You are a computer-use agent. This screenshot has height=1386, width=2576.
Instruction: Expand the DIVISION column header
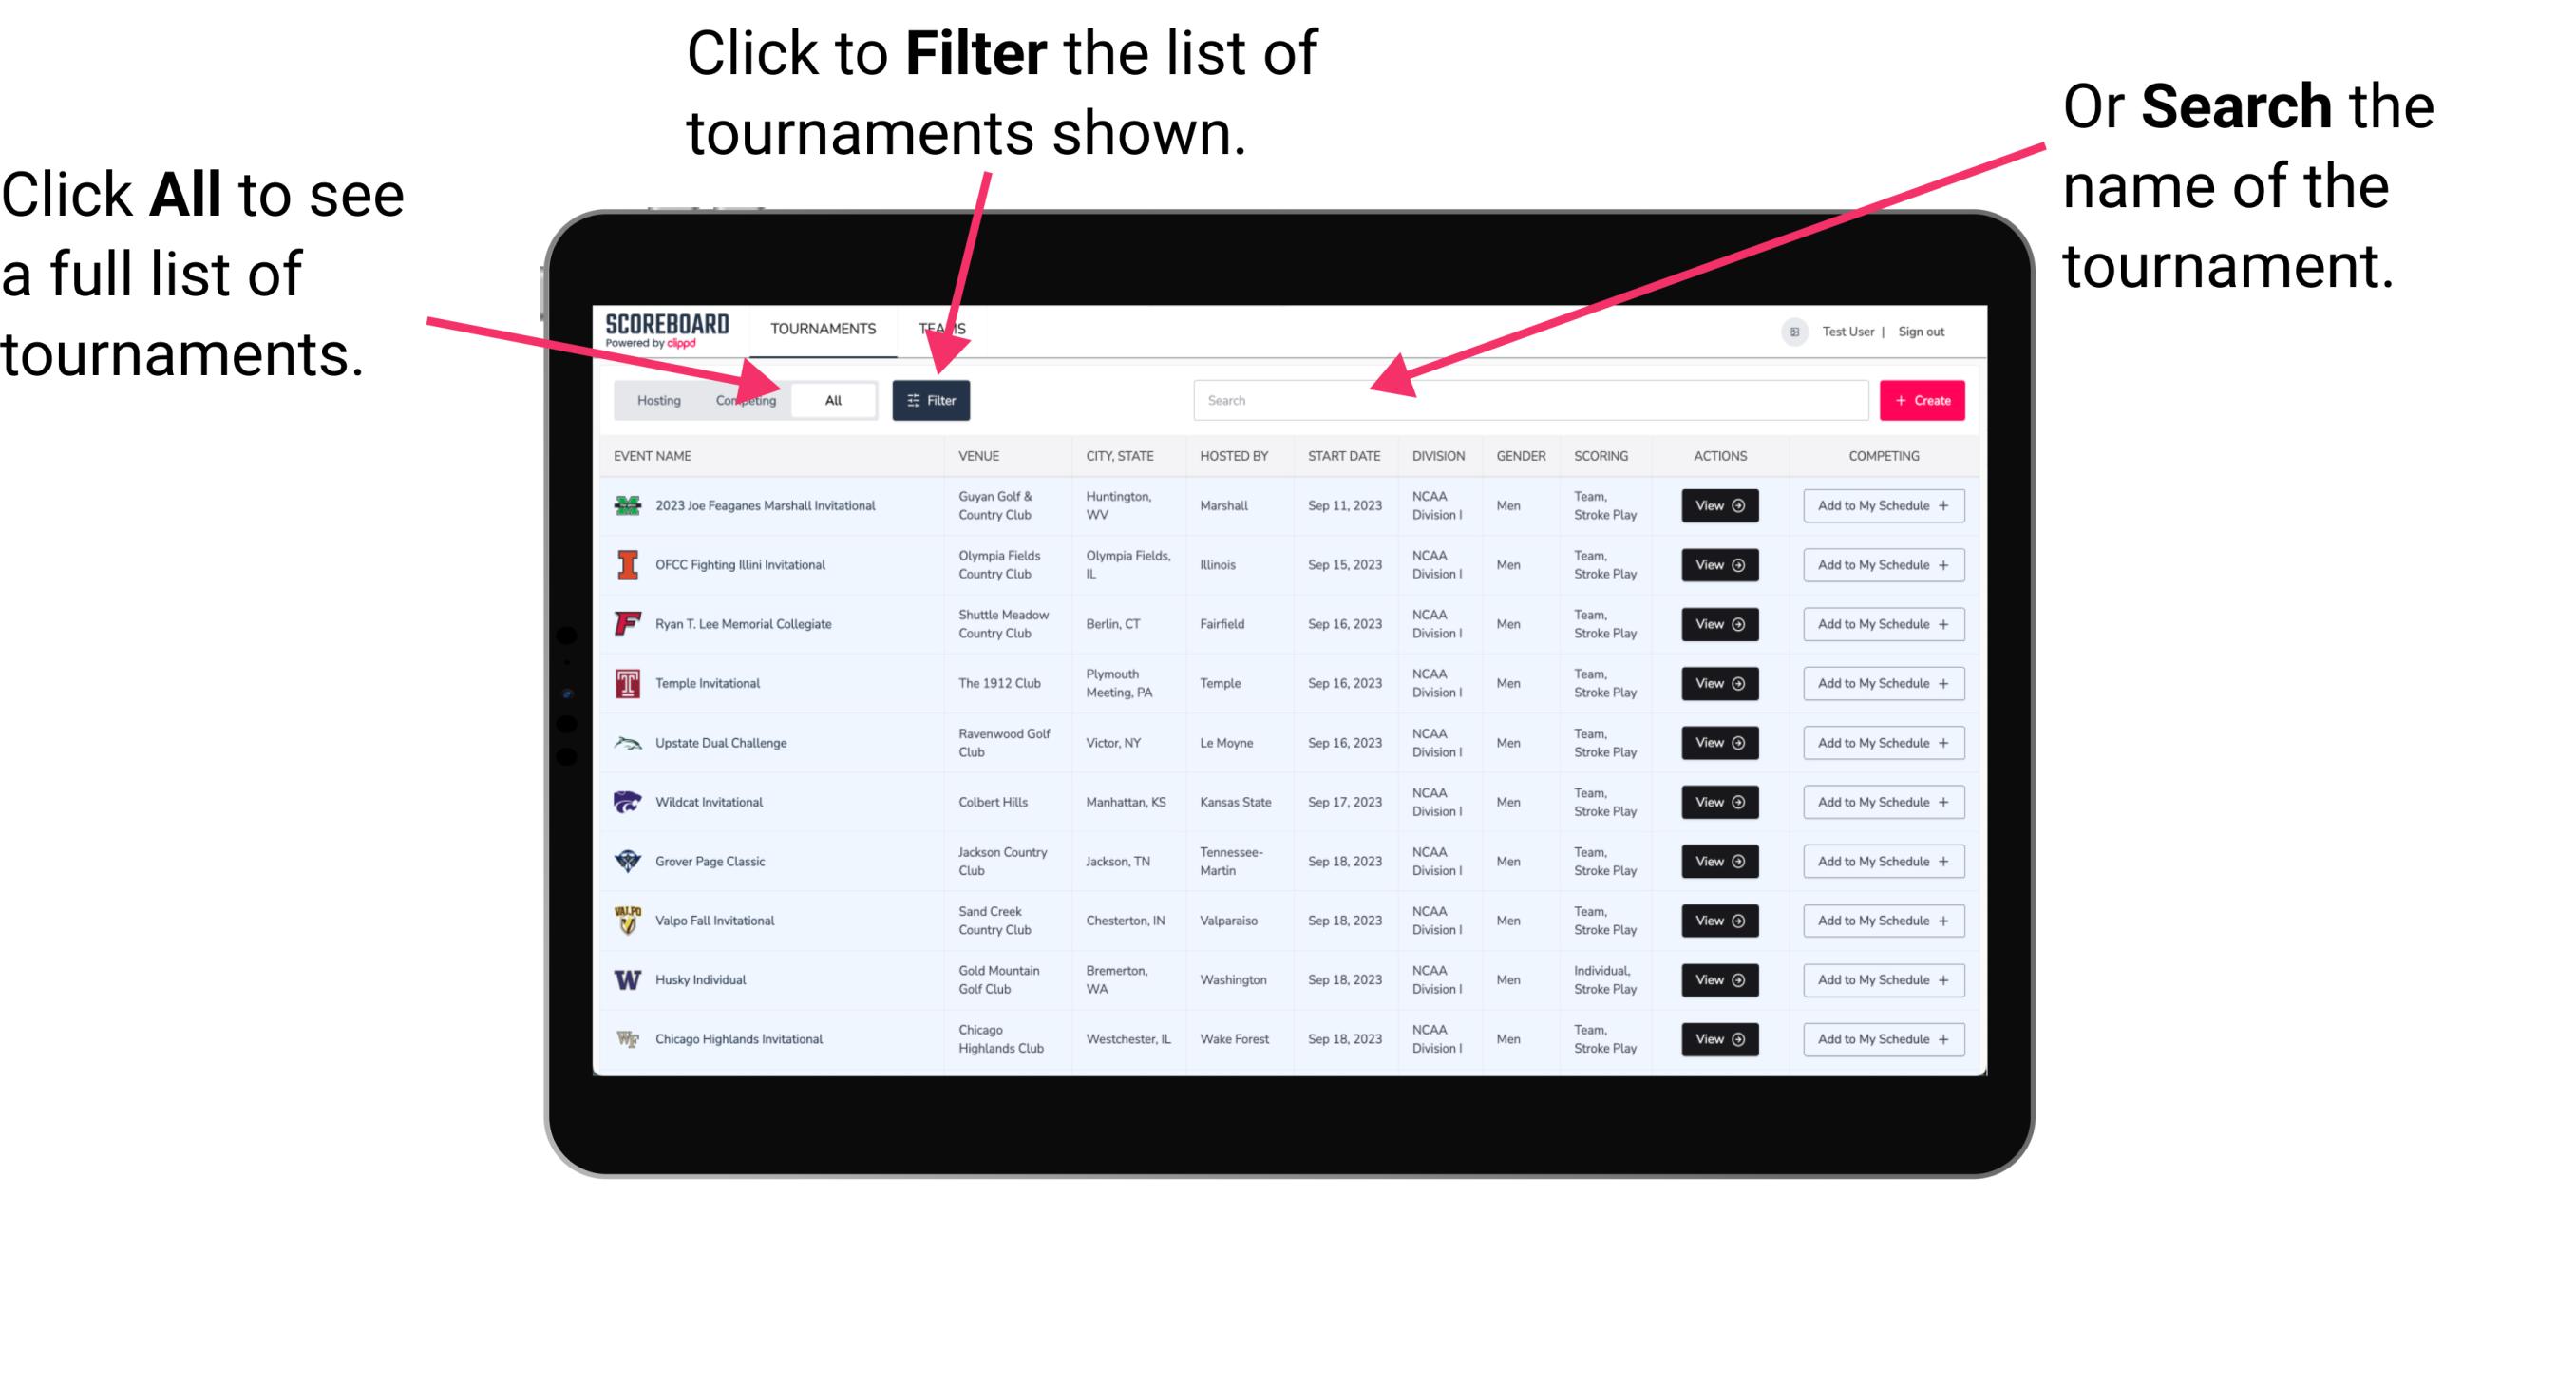click(x=1438, y=456)
